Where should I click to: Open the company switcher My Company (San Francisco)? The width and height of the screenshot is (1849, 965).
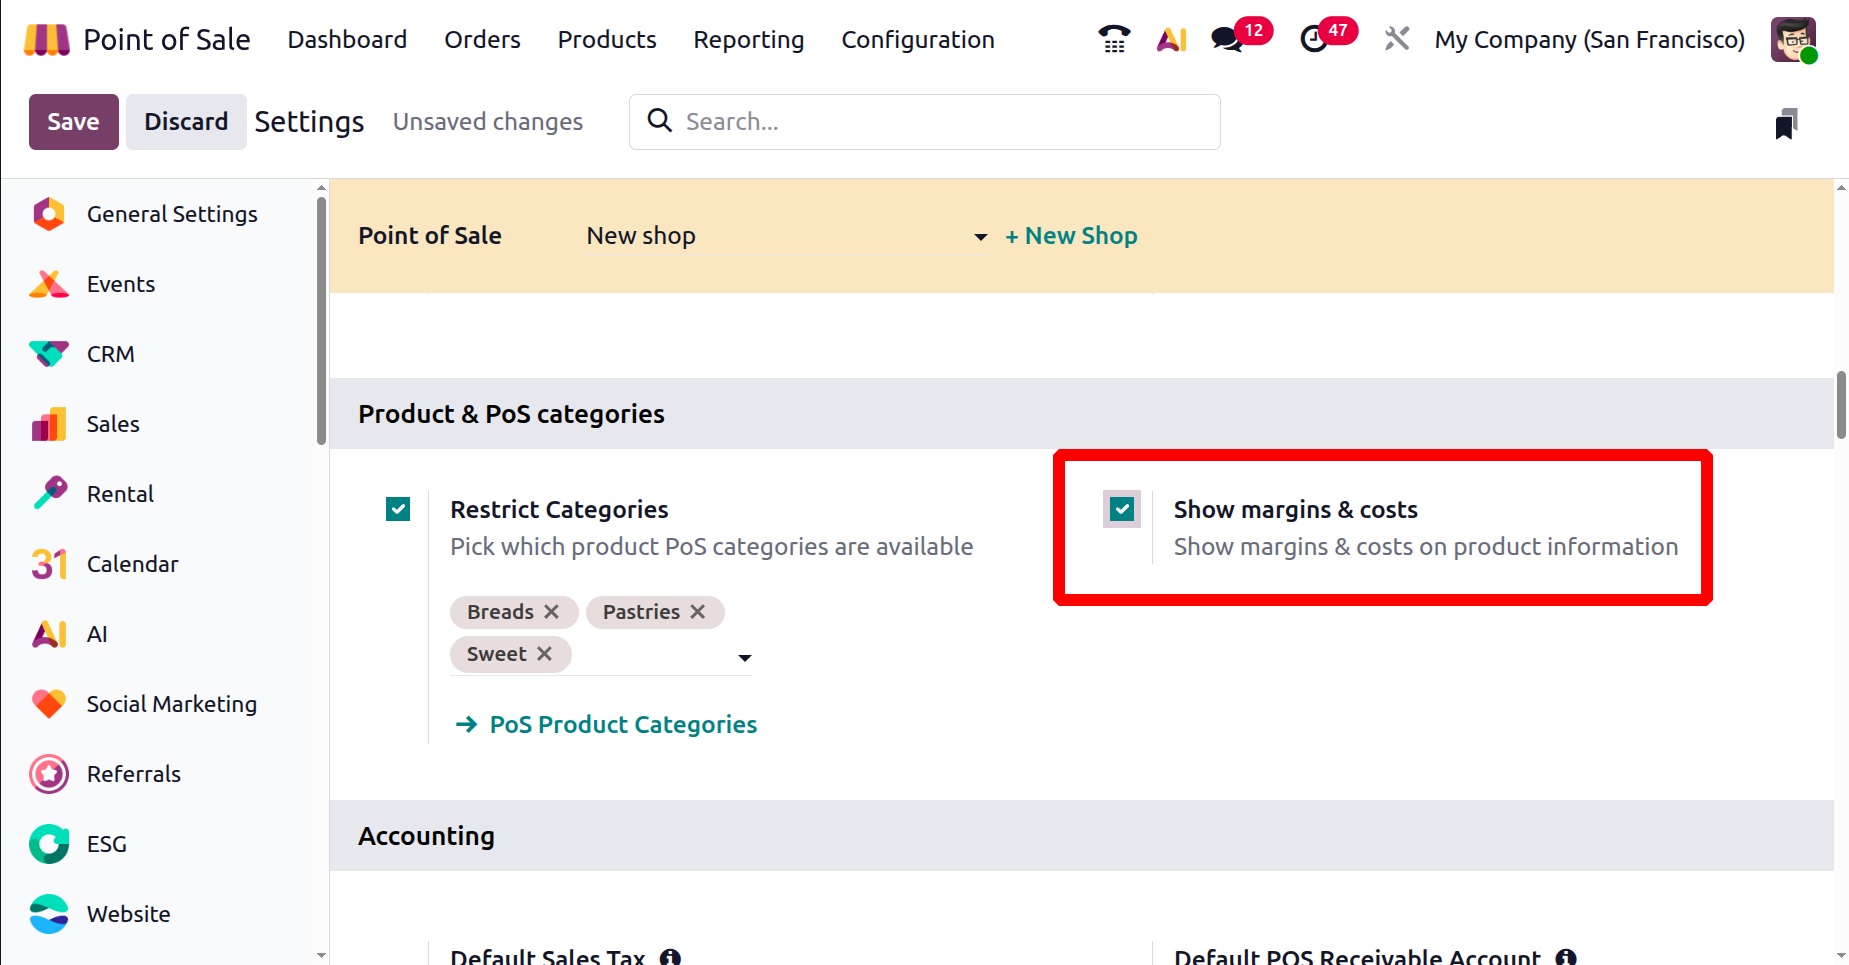[1589, 40]
